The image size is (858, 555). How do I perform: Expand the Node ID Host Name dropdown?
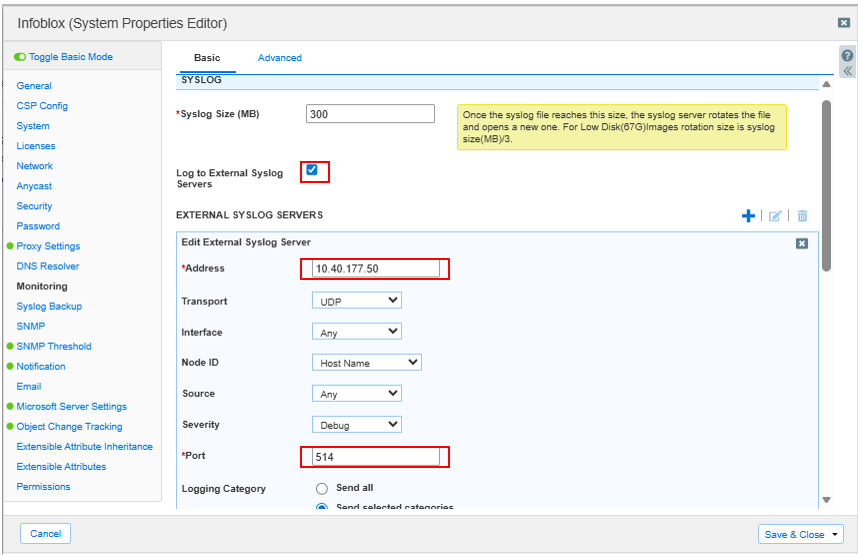(367, 363)
